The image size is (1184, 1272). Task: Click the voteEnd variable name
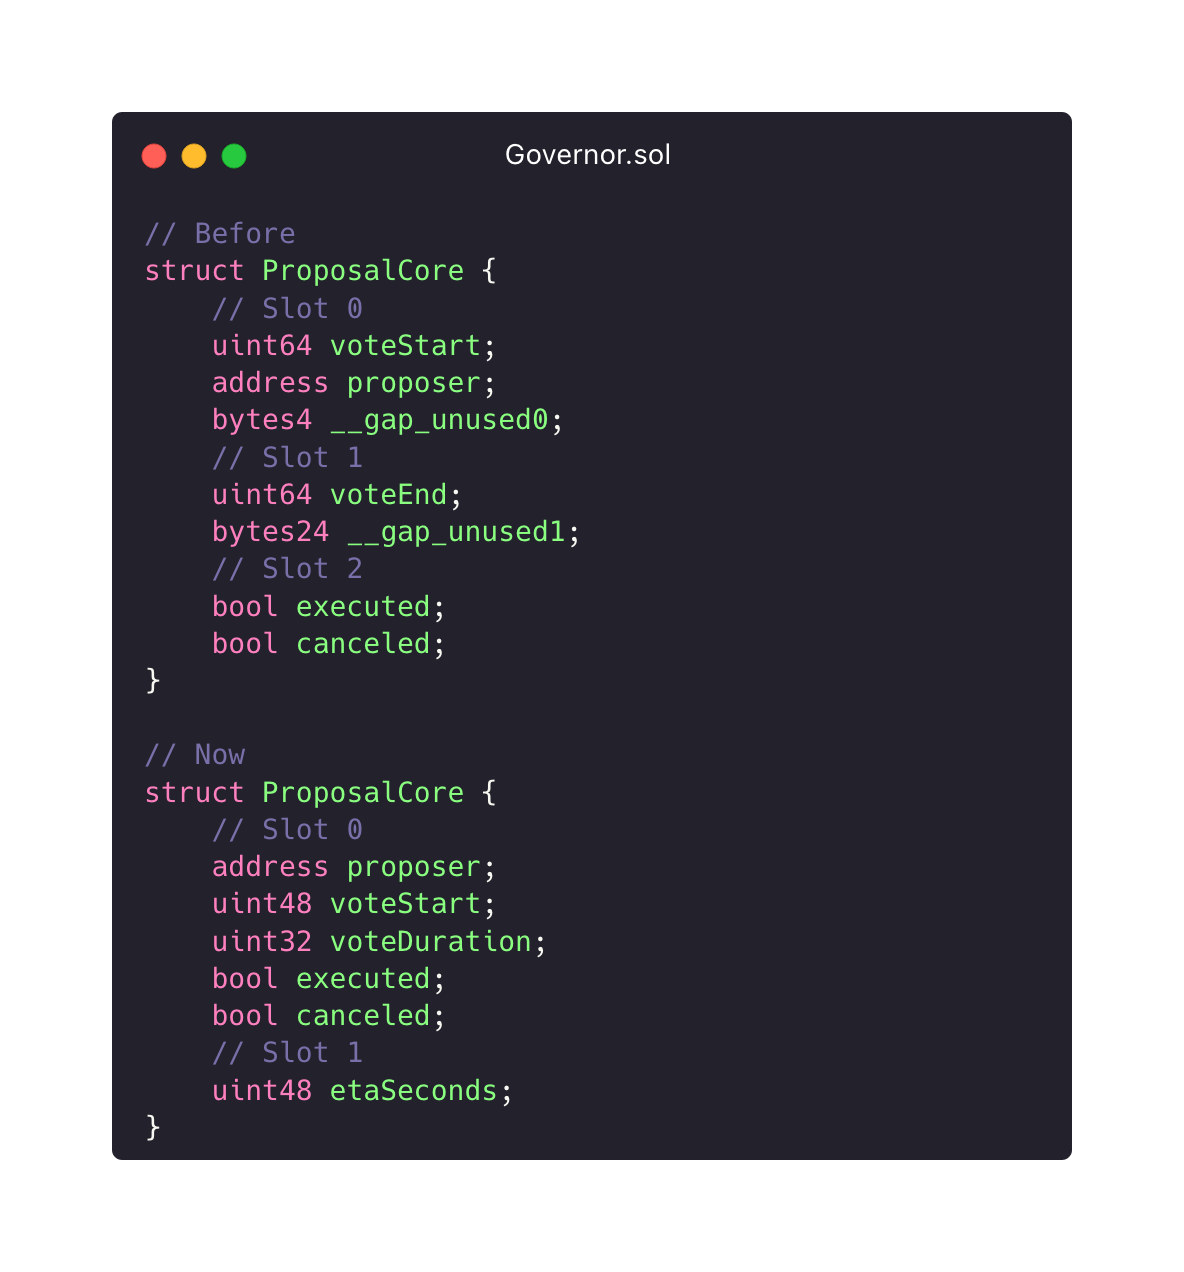388,495
